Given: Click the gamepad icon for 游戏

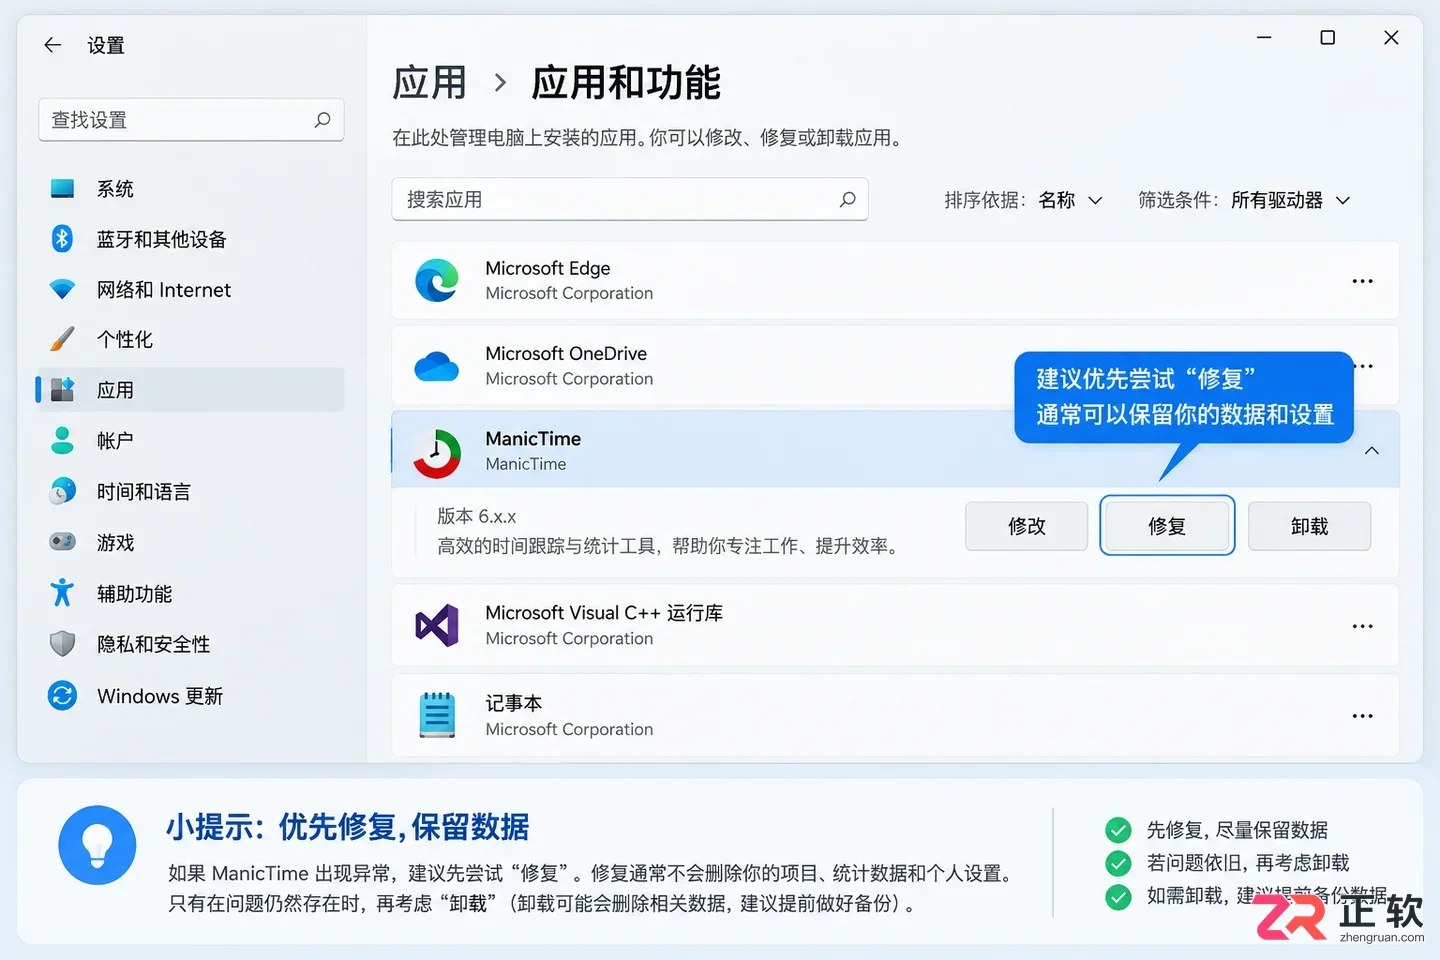Looking at the screenshot, I should 62,542.
